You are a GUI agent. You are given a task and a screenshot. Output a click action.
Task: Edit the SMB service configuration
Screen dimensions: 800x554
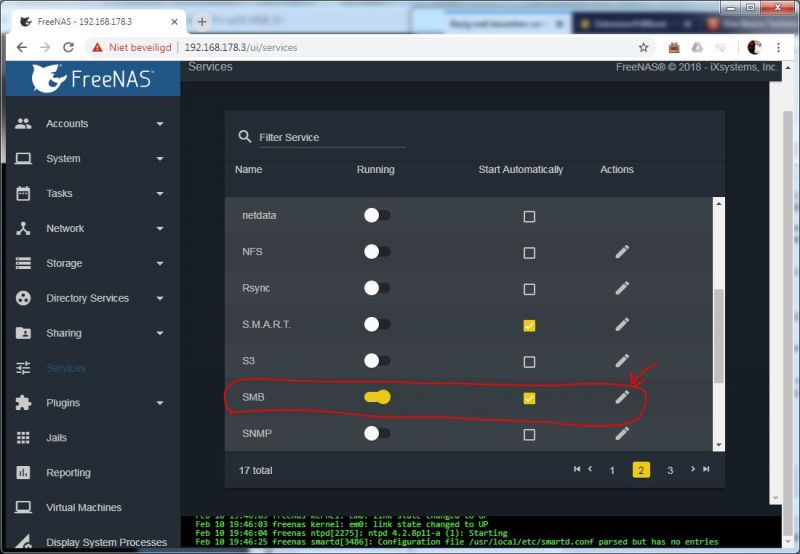(x=622, y=397)
